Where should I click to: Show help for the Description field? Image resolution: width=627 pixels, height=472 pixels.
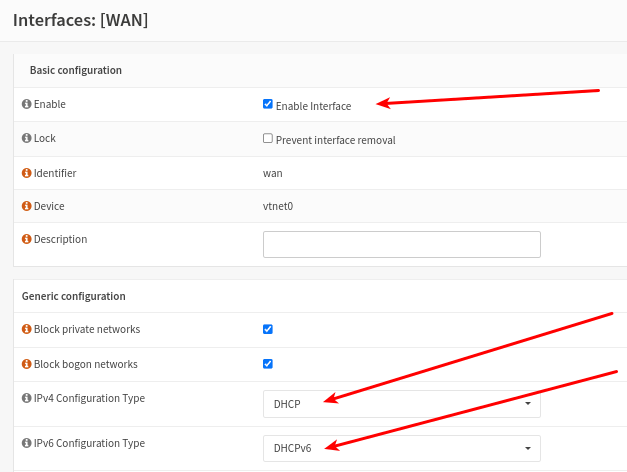click(x=27, y=240)
